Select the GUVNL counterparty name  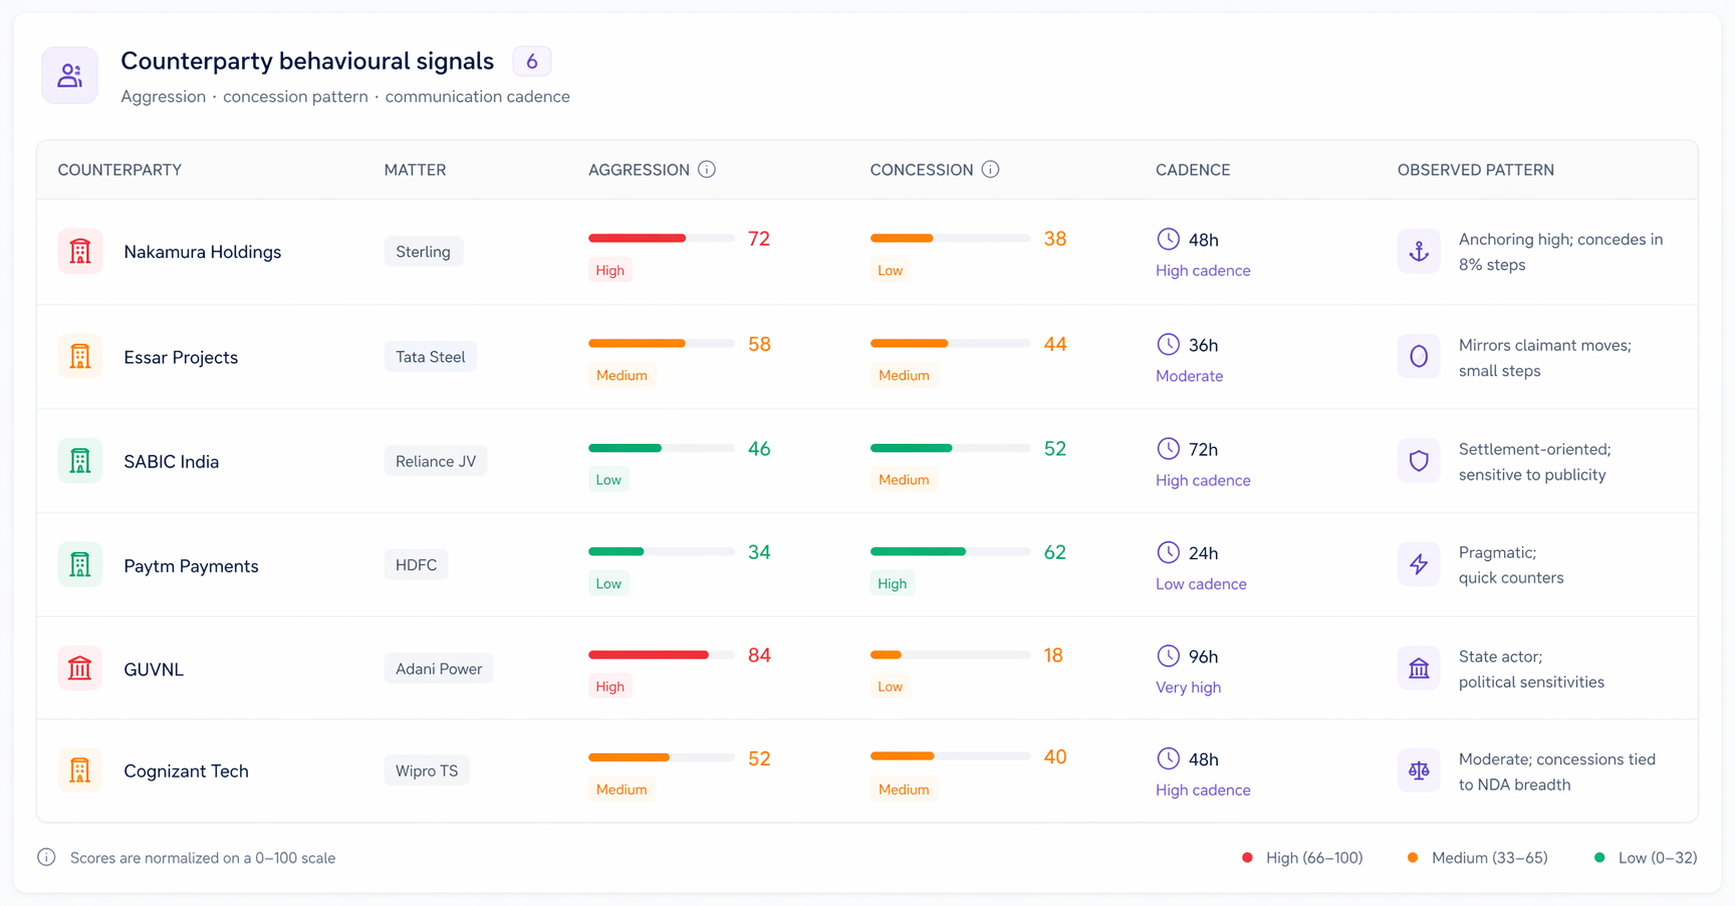pyautogui.click(x=154, y=669)
